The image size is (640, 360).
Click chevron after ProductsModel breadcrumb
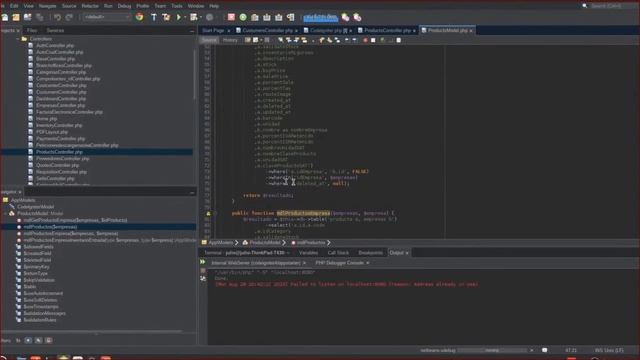click(x=284, y=243)
